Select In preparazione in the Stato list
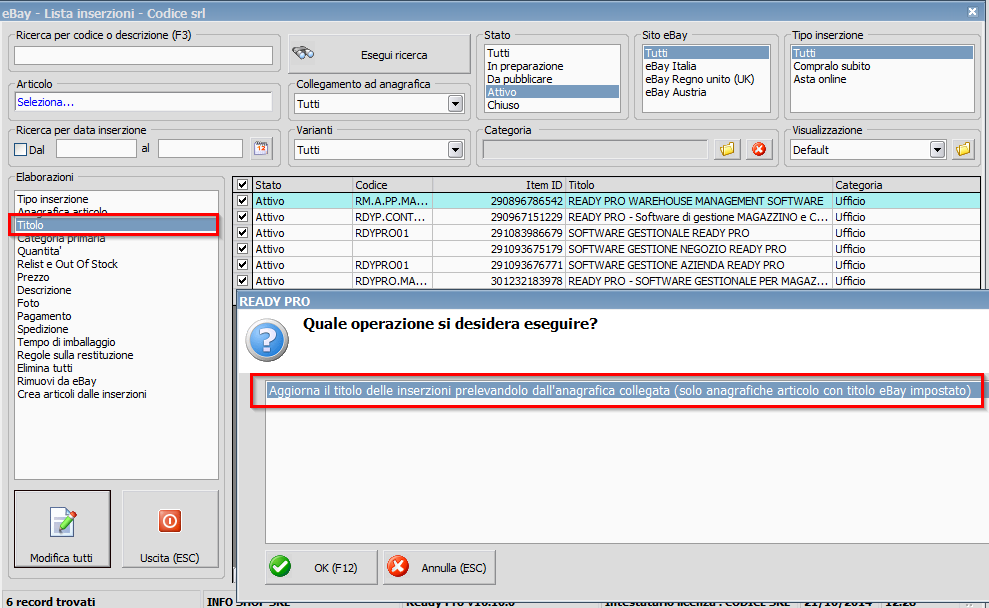Screen dimensions: 989x608 click(x=552, y=66)
